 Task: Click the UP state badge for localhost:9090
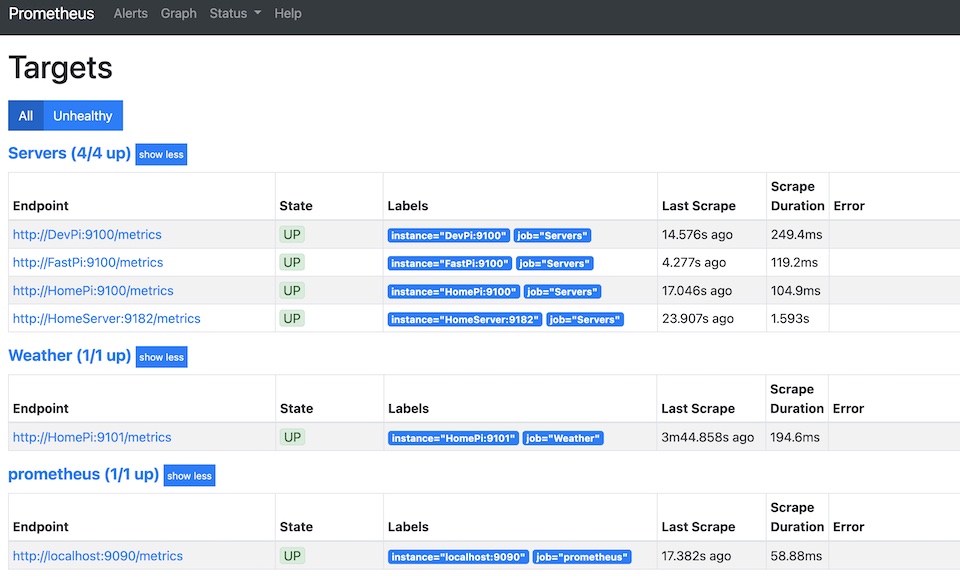pos(292,556)
